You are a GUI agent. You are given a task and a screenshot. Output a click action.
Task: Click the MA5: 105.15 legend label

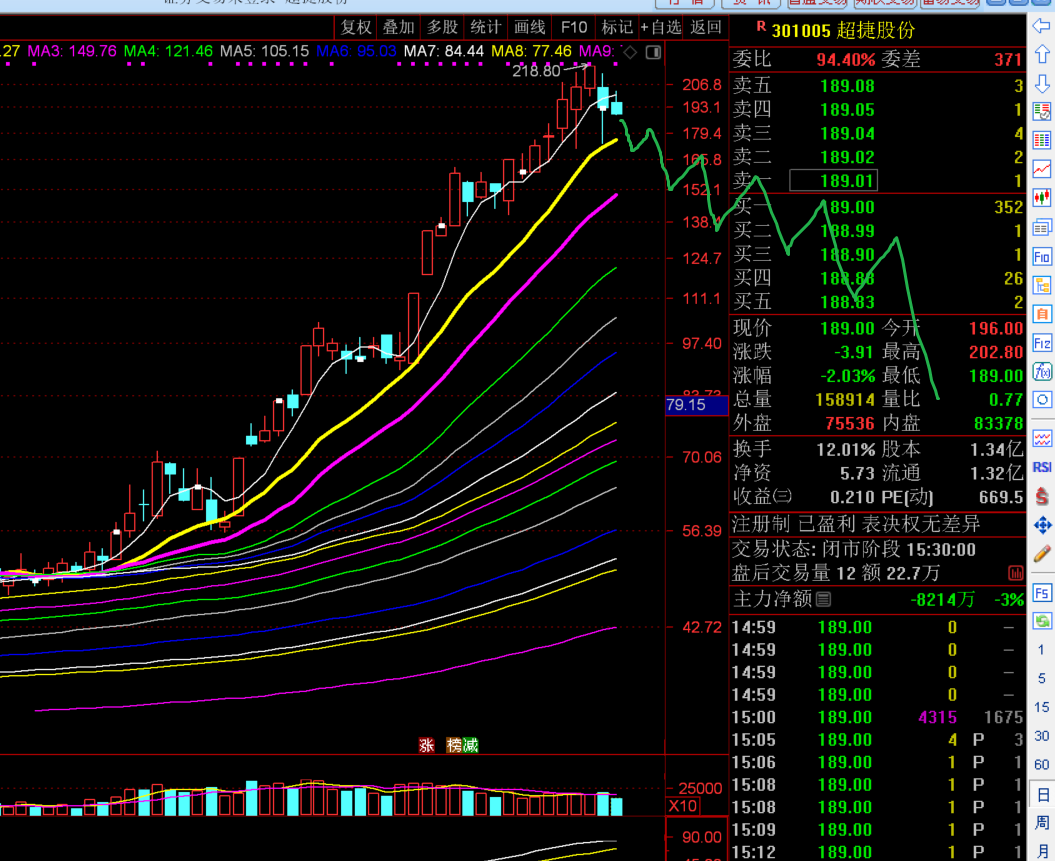coord(264,51)
